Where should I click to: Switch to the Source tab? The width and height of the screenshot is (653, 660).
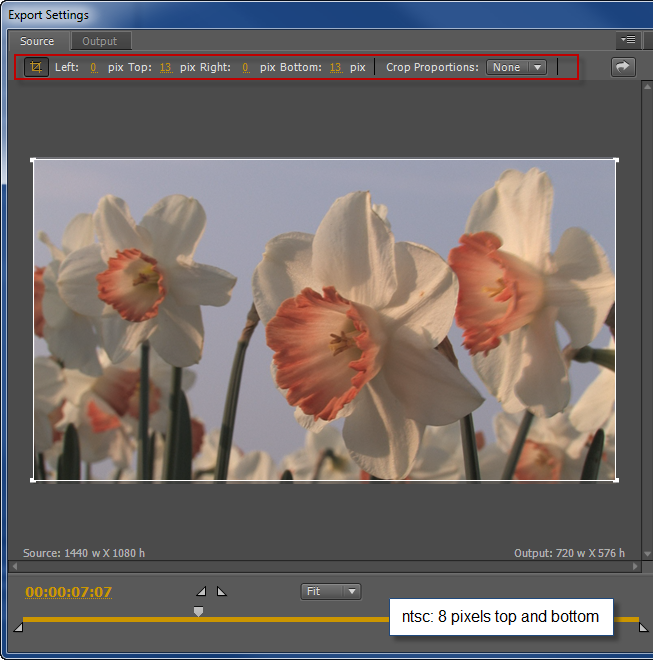(x=38, y=41)
